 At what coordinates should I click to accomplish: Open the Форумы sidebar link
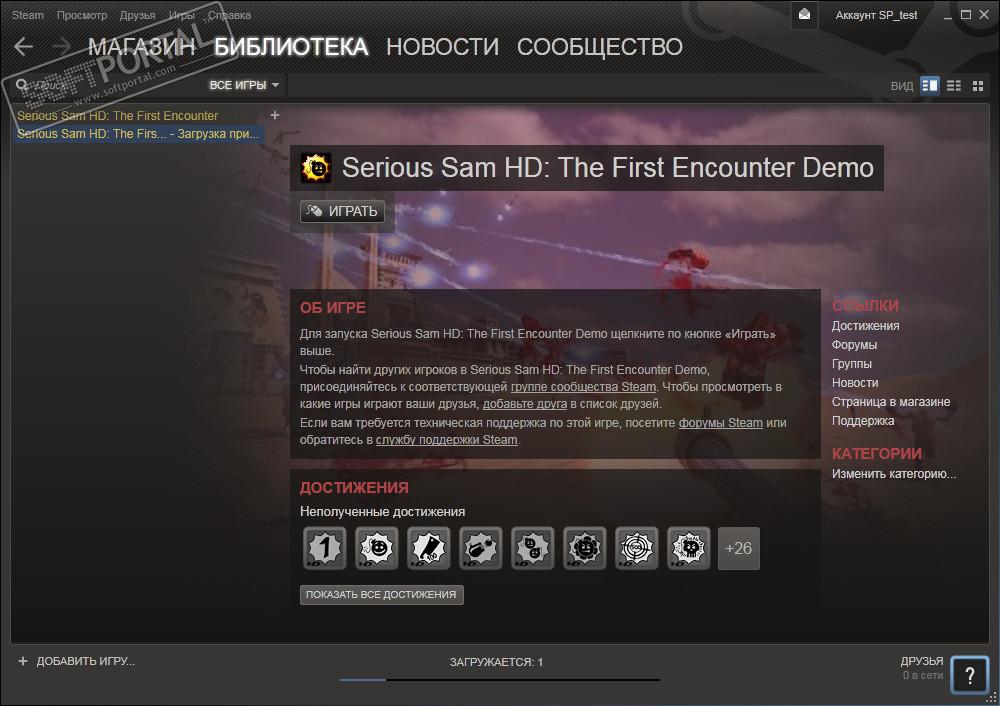click(x=854, y=345)
